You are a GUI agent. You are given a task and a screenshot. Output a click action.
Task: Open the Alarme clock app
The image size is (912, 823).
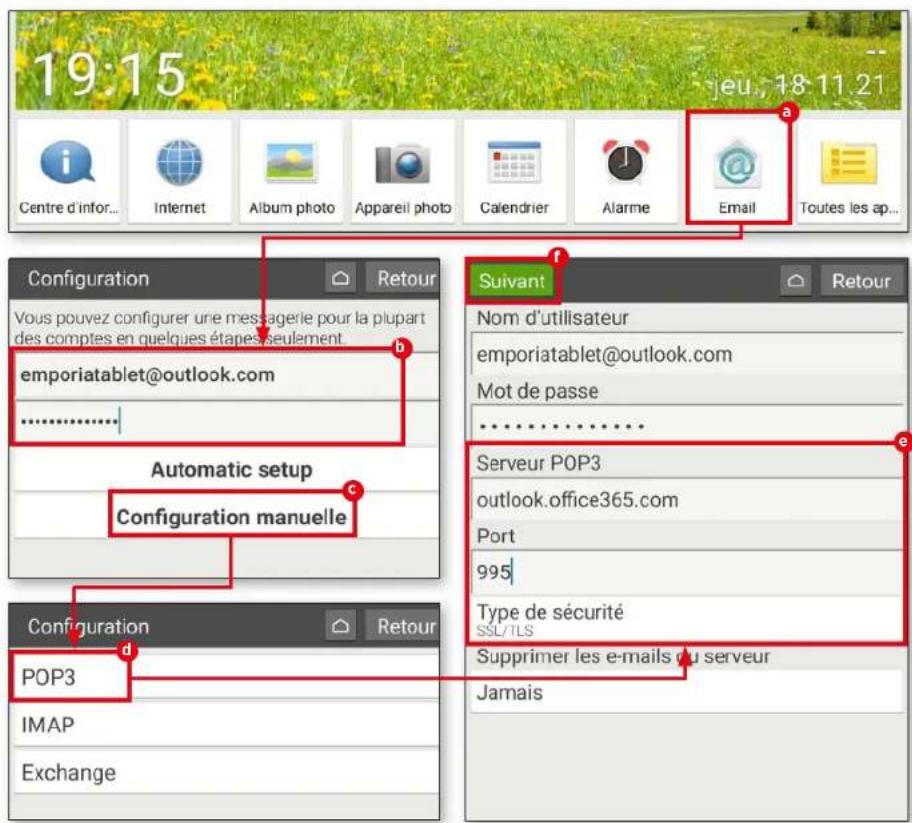(x=626, y=172)
